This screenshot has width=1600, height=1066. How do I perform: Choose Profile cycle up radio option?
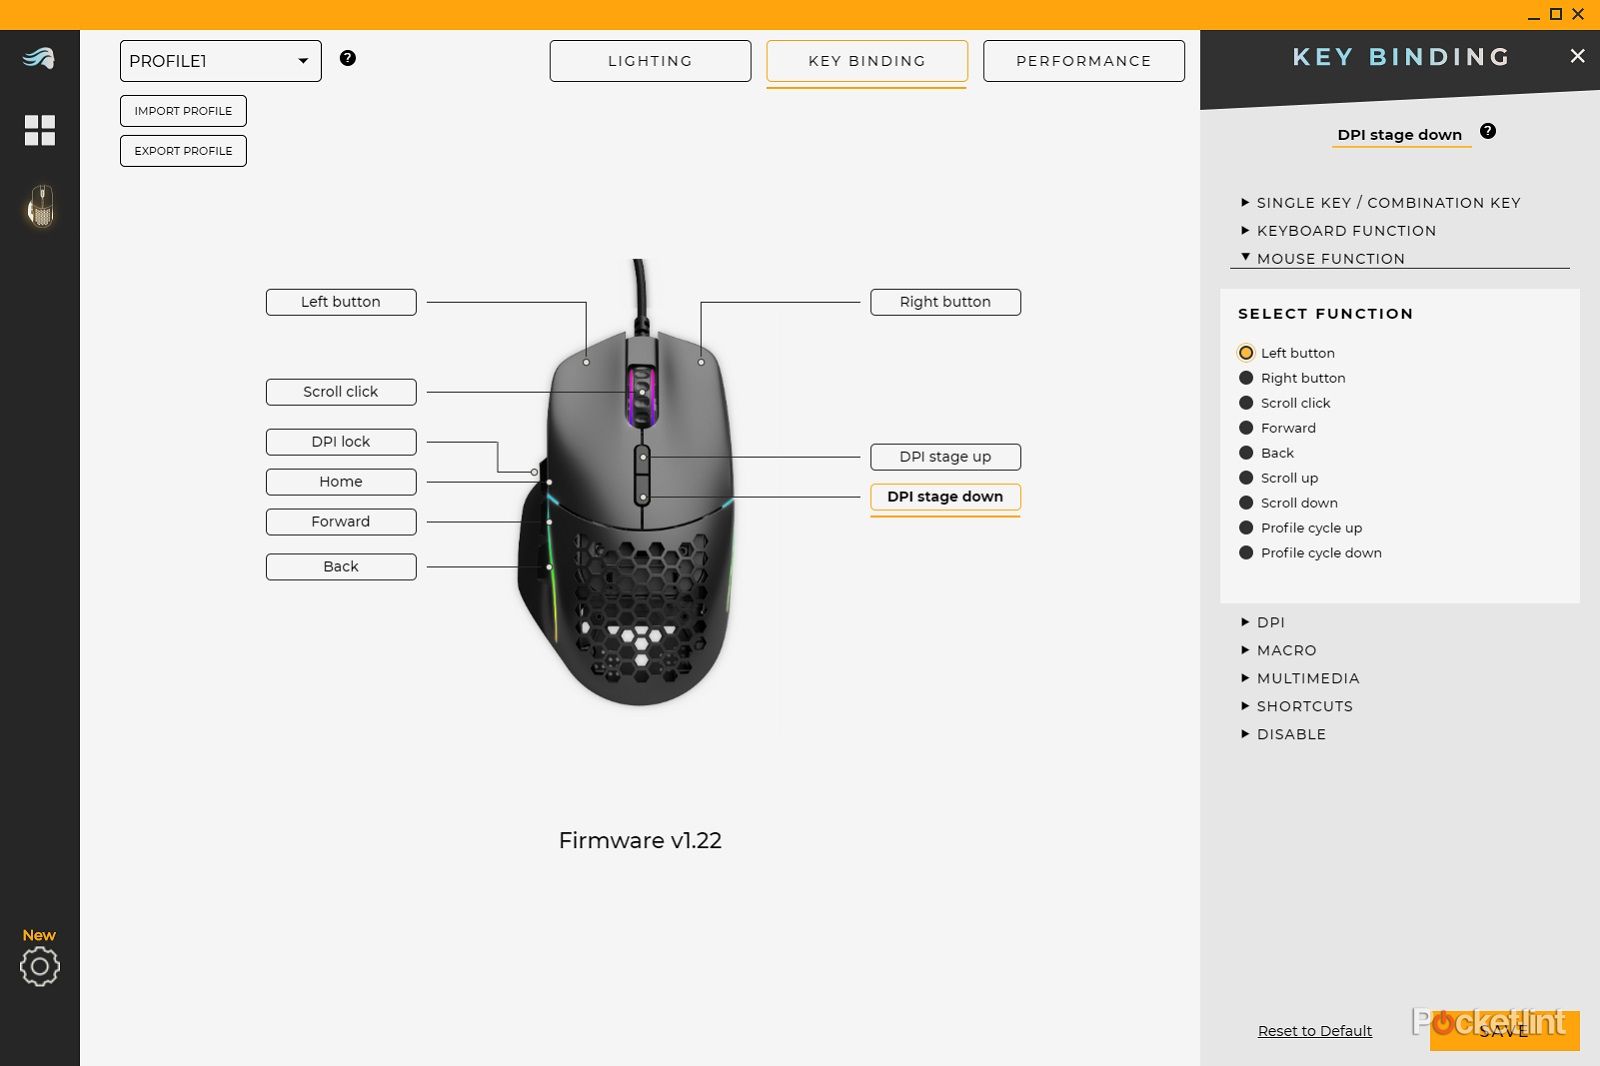coord(1246,528)
